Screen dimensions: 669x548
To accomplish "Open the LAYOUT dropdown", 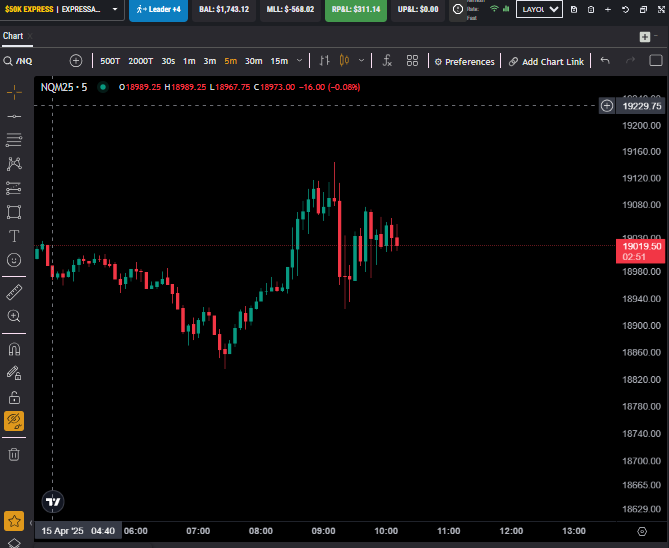I will point(539,9).
